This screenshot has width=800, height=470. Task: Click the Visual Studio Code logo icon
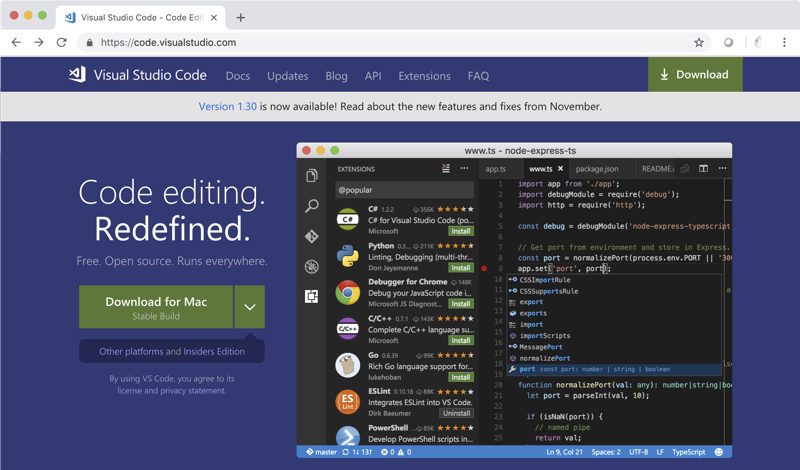77,75
